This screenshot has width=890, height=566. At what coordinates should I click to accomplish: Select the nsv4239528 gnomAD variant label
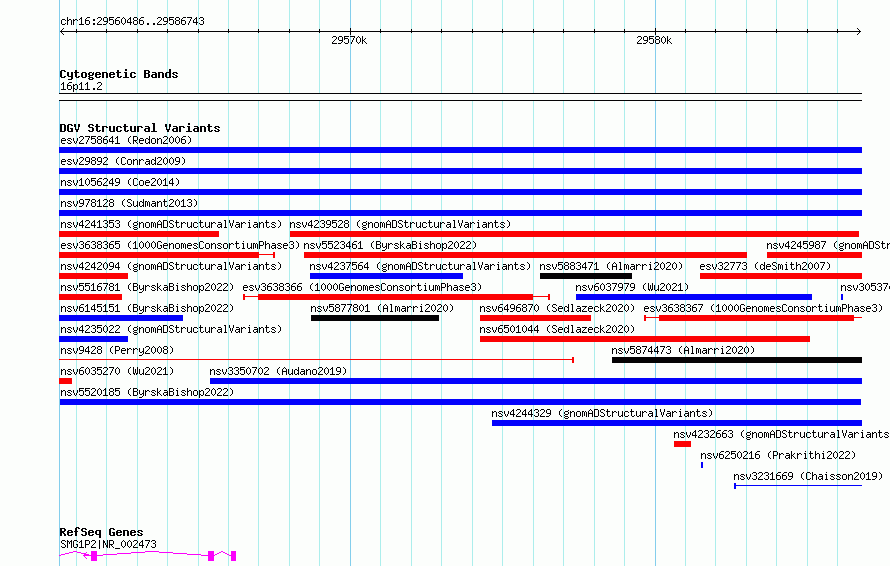[400, 224]
